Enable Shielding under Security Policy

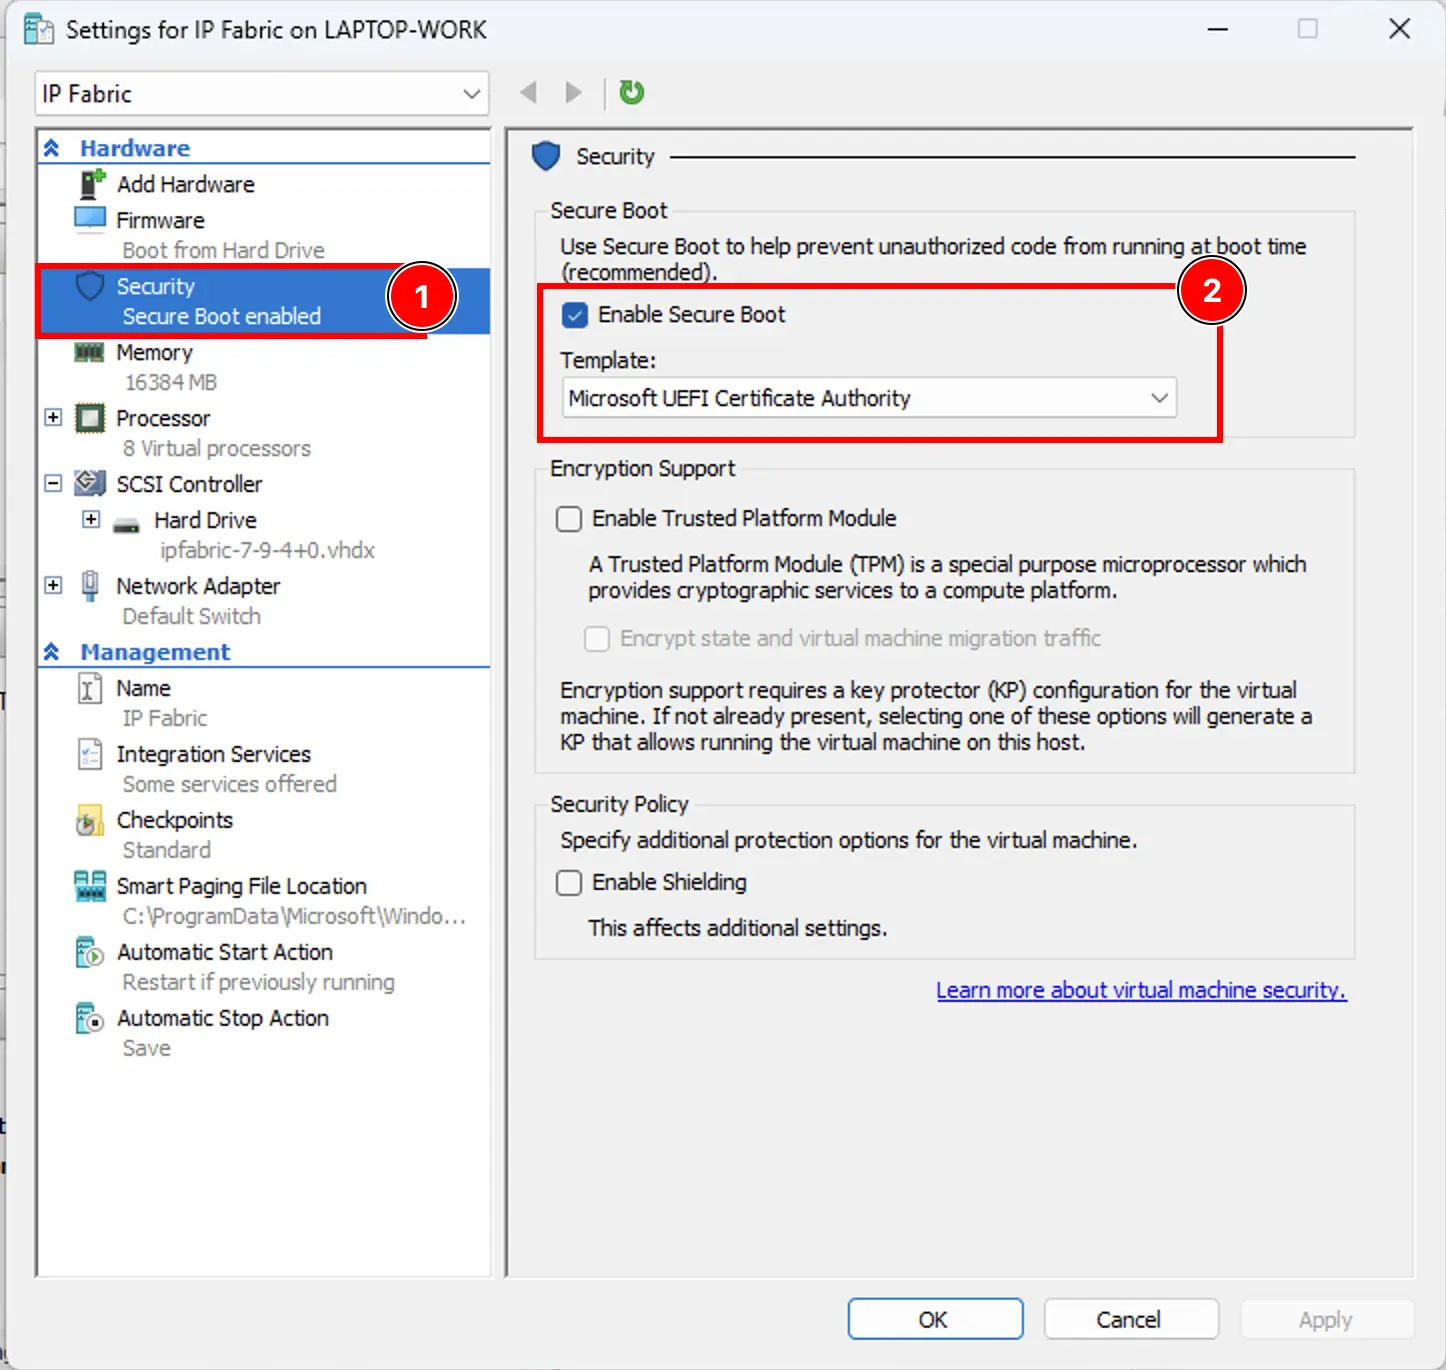569,882
